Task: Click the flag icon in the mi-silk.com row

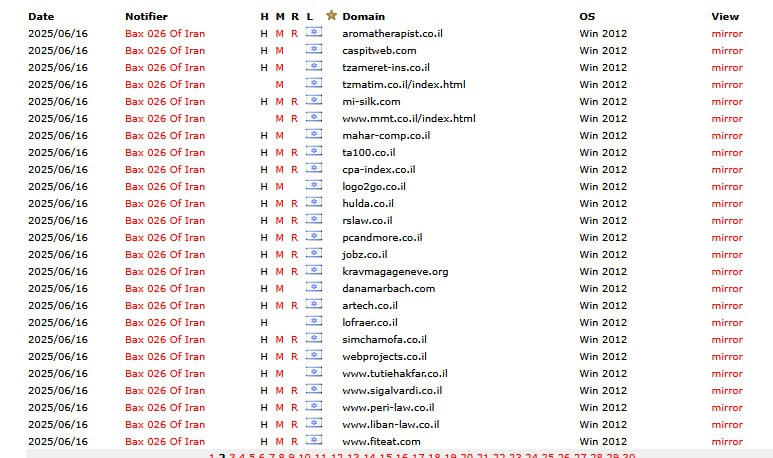Action: [314, 100]
